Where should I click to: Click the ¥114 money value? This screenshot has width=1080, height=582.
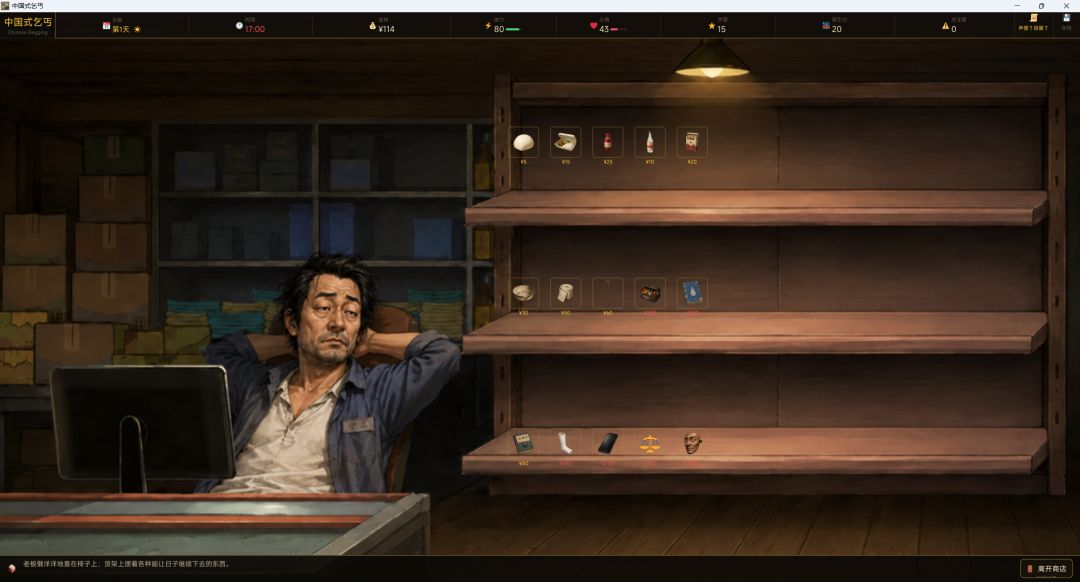(x=386, y=29)
